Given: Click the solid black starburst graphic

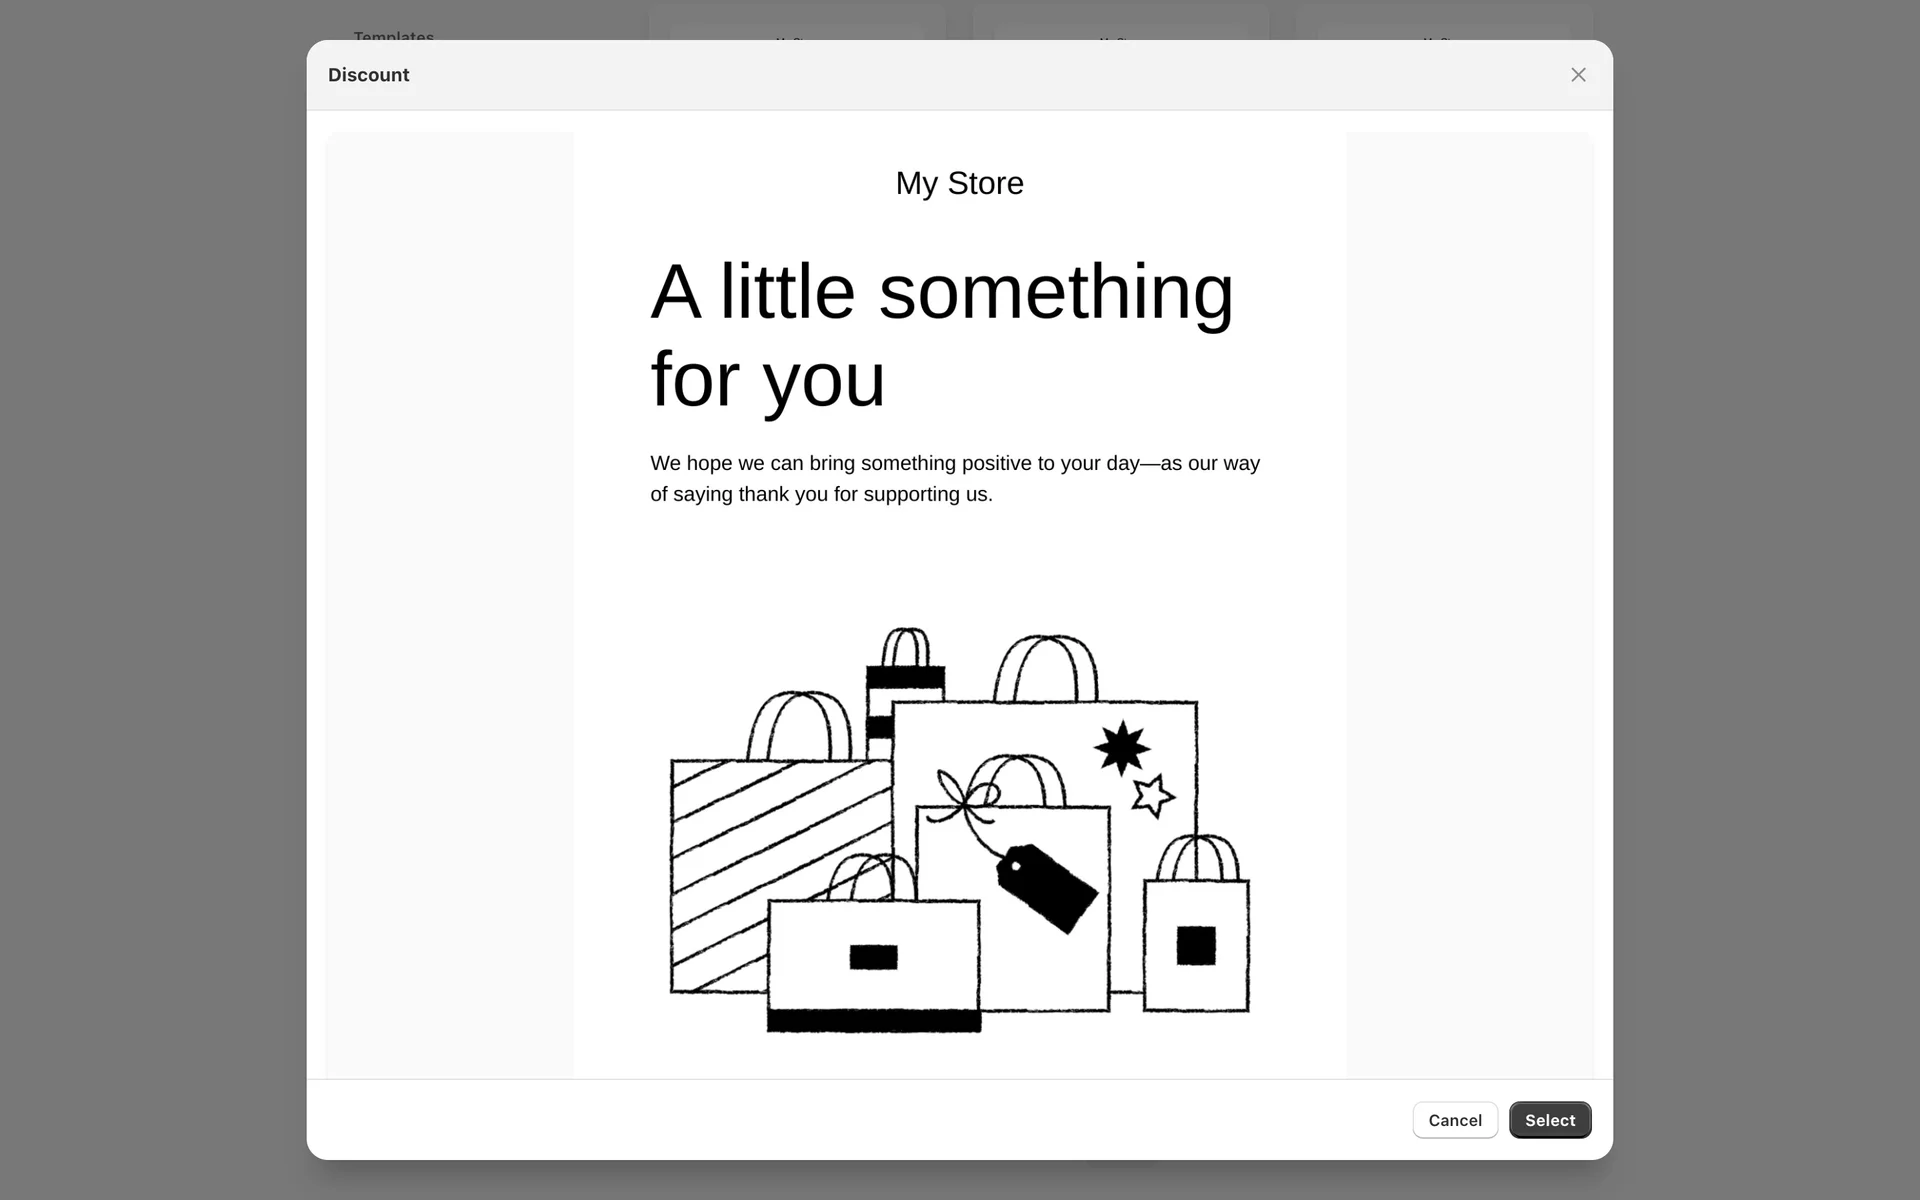Looking at the screenshot, I should [x=1121, y=748].
